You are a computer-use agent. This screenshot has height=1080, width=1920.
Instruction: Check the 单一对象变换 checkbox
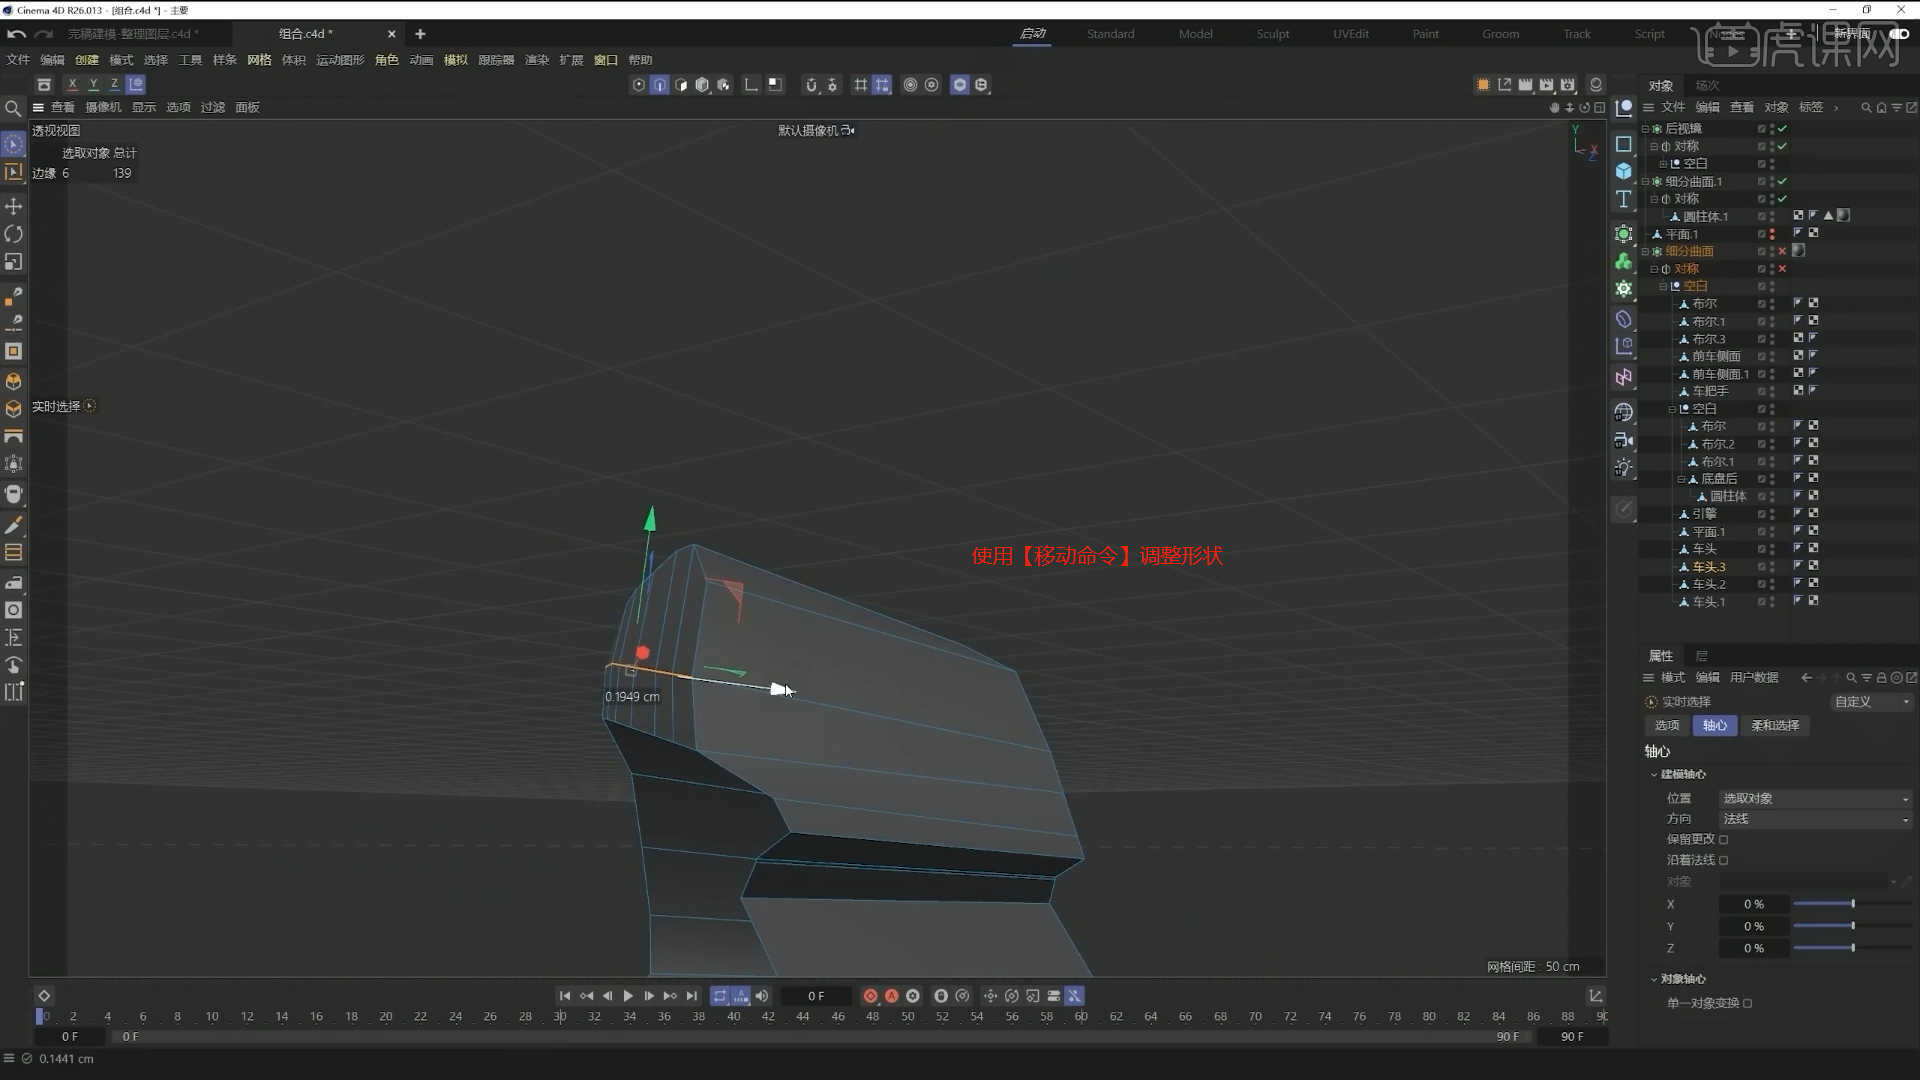1747,1004
